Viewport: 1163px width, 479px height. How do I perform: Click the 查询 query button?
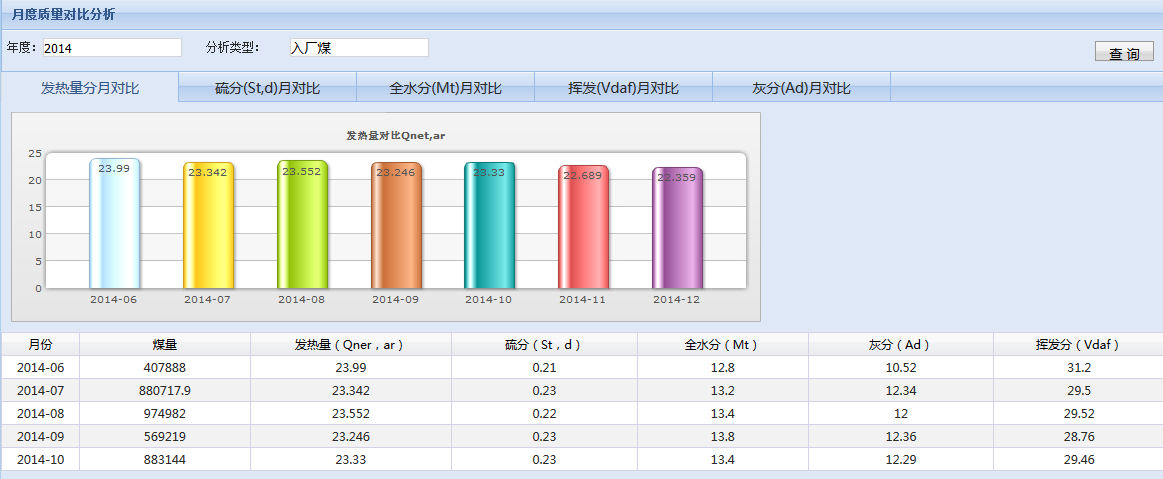pyautogui.click(x=1124, y=53)
